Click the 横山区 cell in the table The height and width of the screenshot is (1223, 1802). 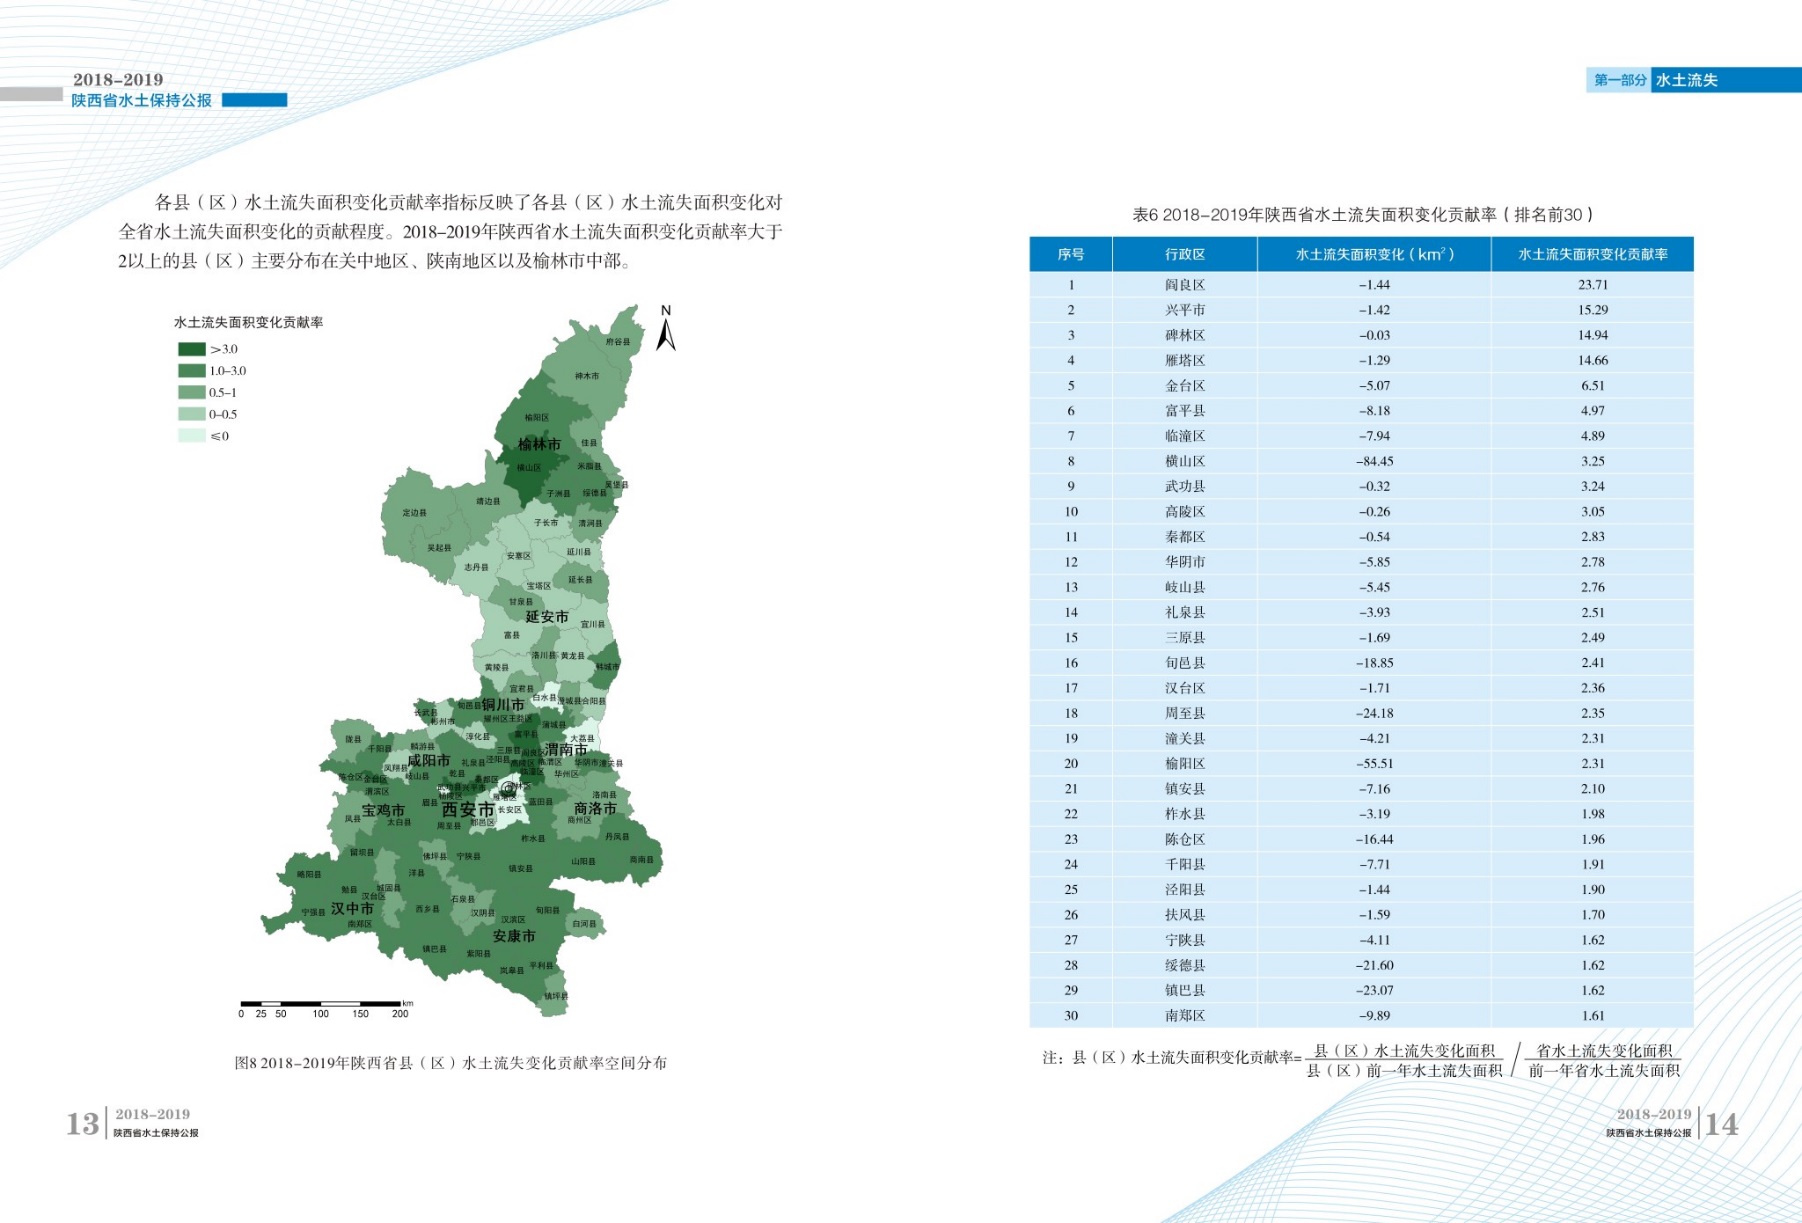(x=1185, y=461)
